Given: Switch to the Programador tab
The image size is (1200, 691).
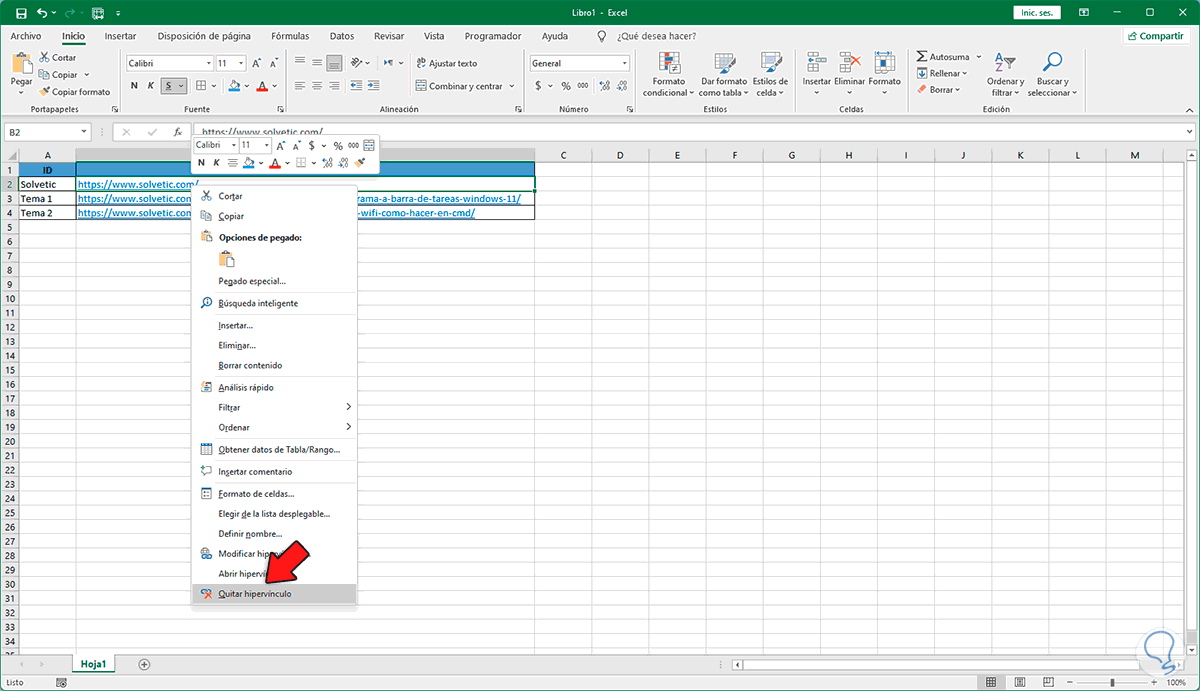Looking at the screenshot, I should [492, 36].
